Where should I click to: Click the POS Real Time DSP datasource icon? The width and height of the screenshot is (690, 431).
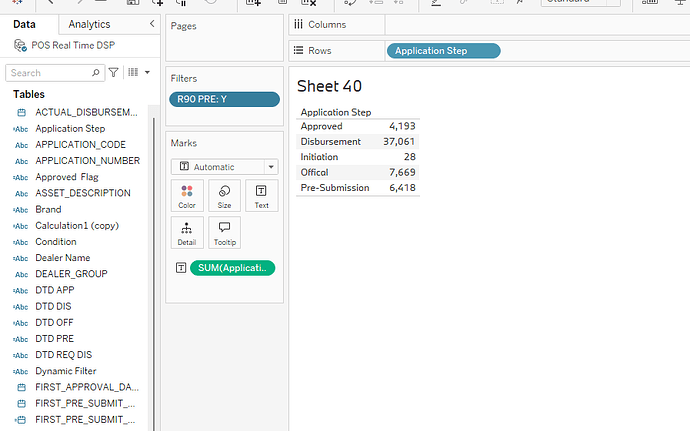tap(20, 45)
